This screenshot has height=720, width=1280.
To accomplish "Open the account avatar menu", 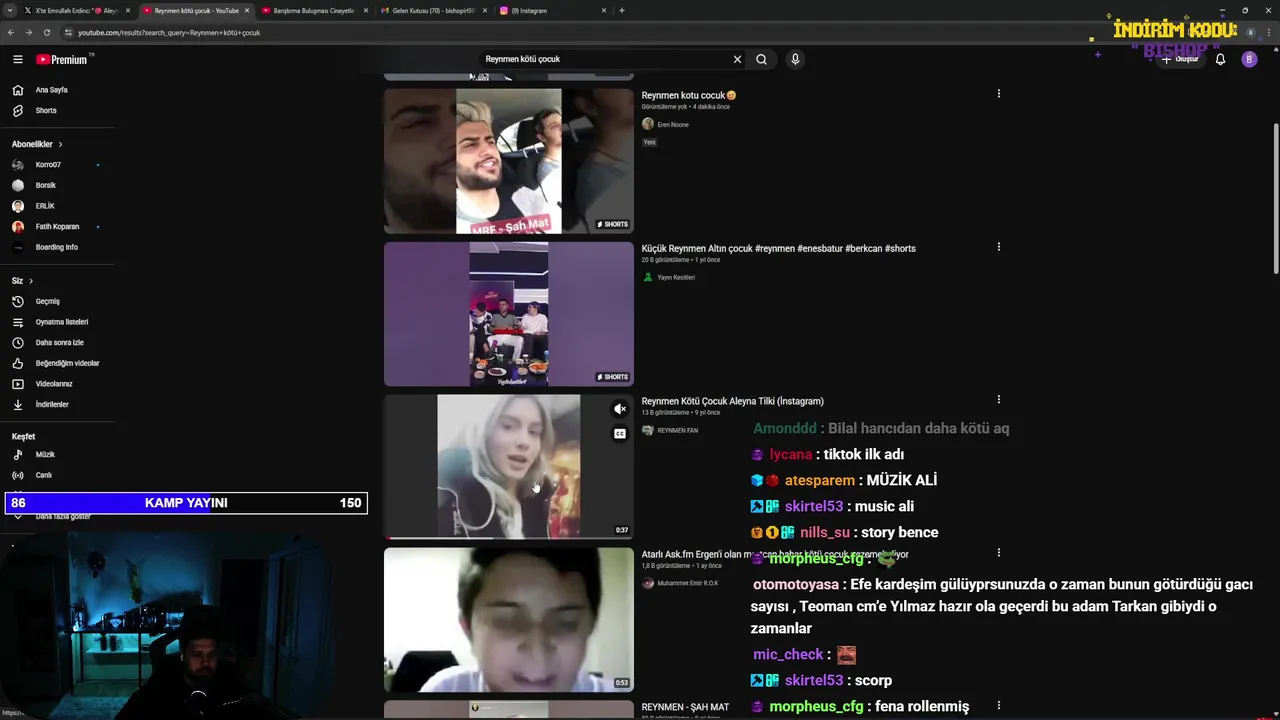I will coord(1249,59).
